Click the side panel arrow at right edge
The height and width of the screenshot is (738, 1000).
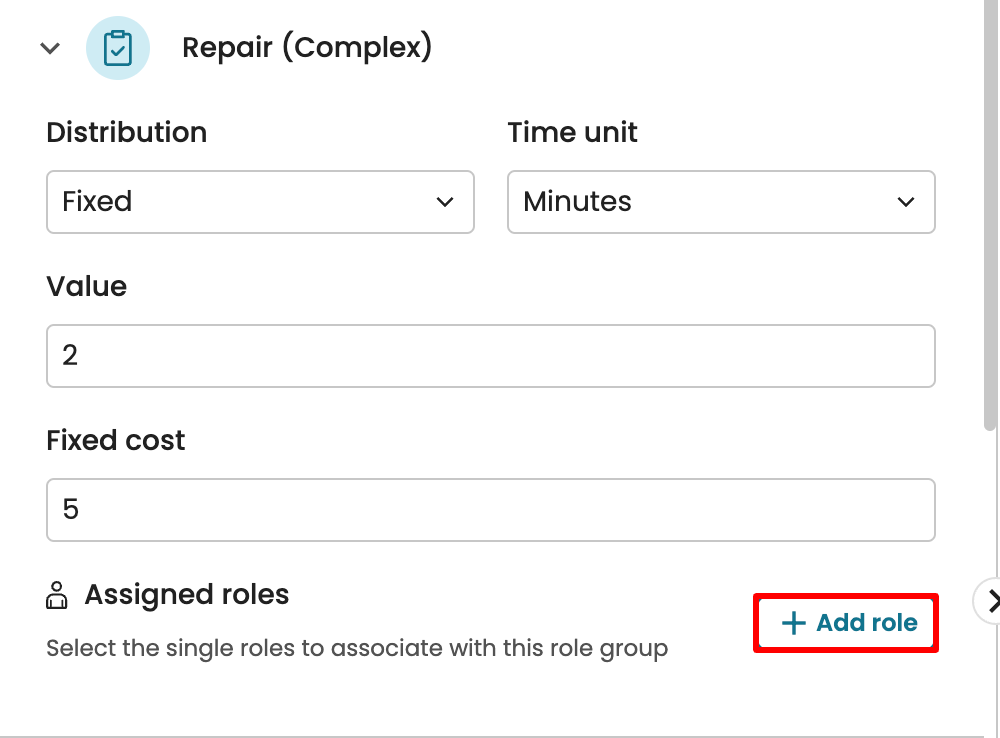pos(990,600)
